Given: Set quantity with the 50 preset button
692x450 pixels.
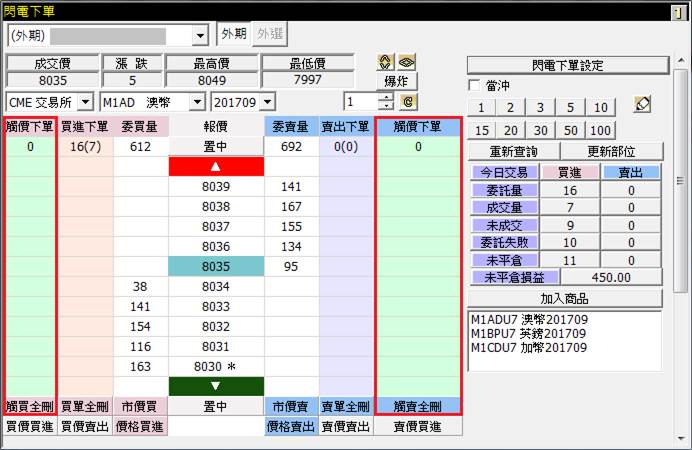Looking at the screenshot, I should (x=571, y=131).
